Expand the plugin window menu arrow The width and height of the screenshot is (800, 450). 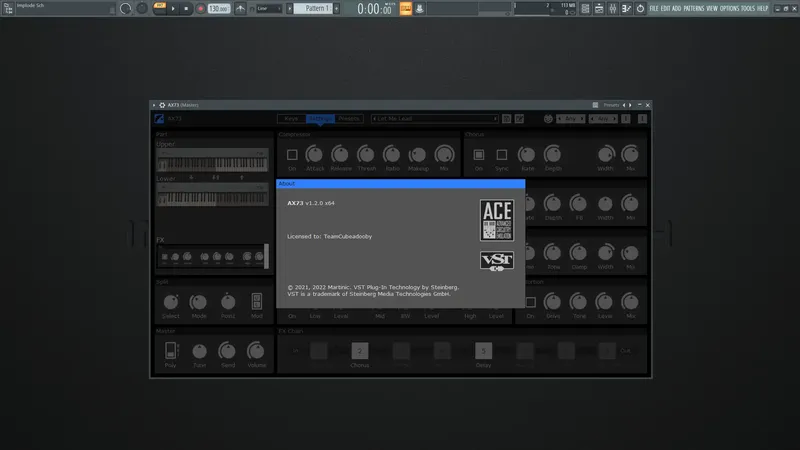tap(154, 105)
